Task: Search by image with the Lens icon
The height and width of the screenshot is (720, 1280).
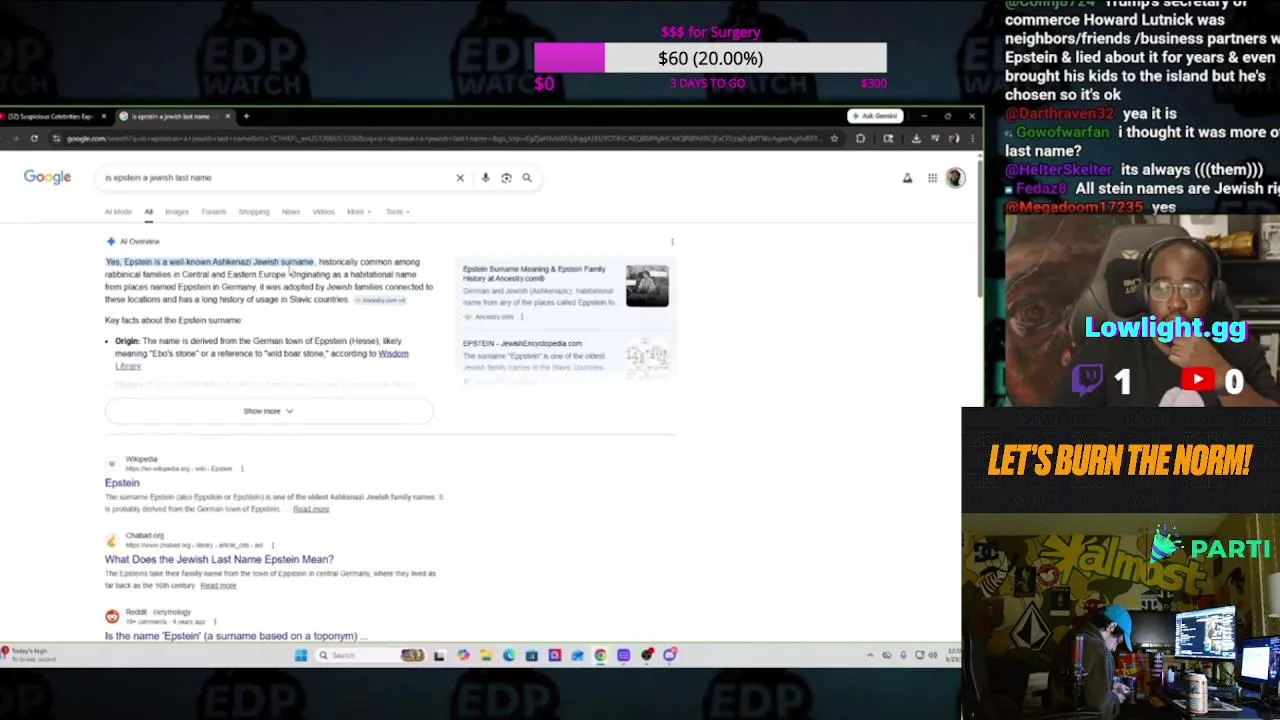Action: click(506, 178)
